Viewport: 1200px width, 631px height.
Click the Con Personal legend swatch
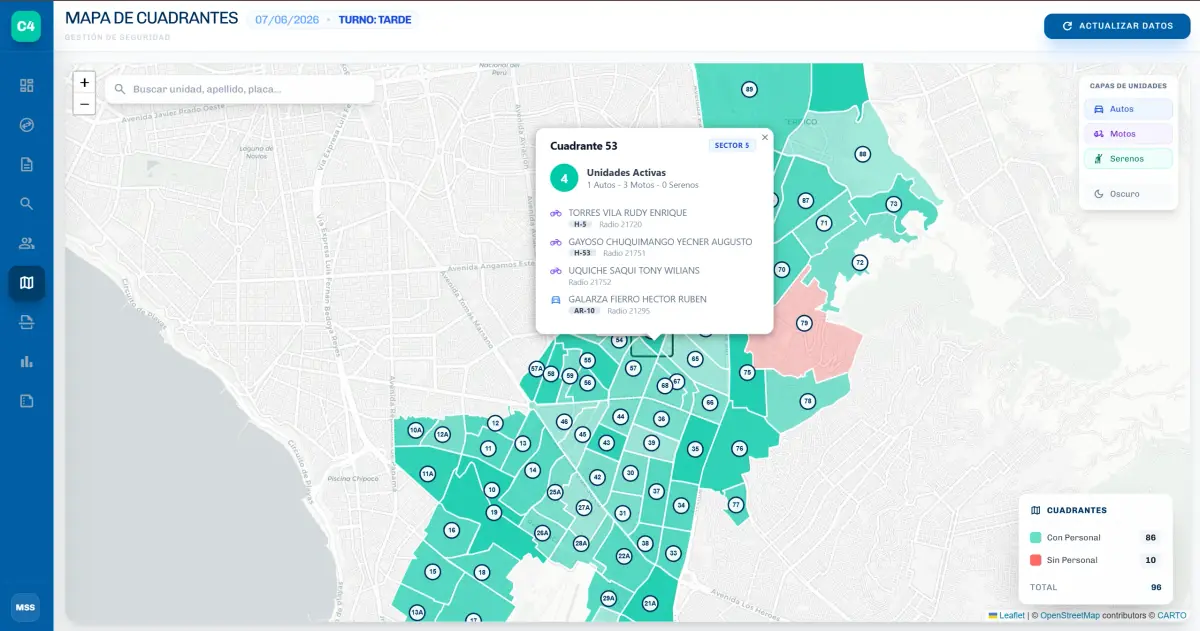tap(1036, 538)
